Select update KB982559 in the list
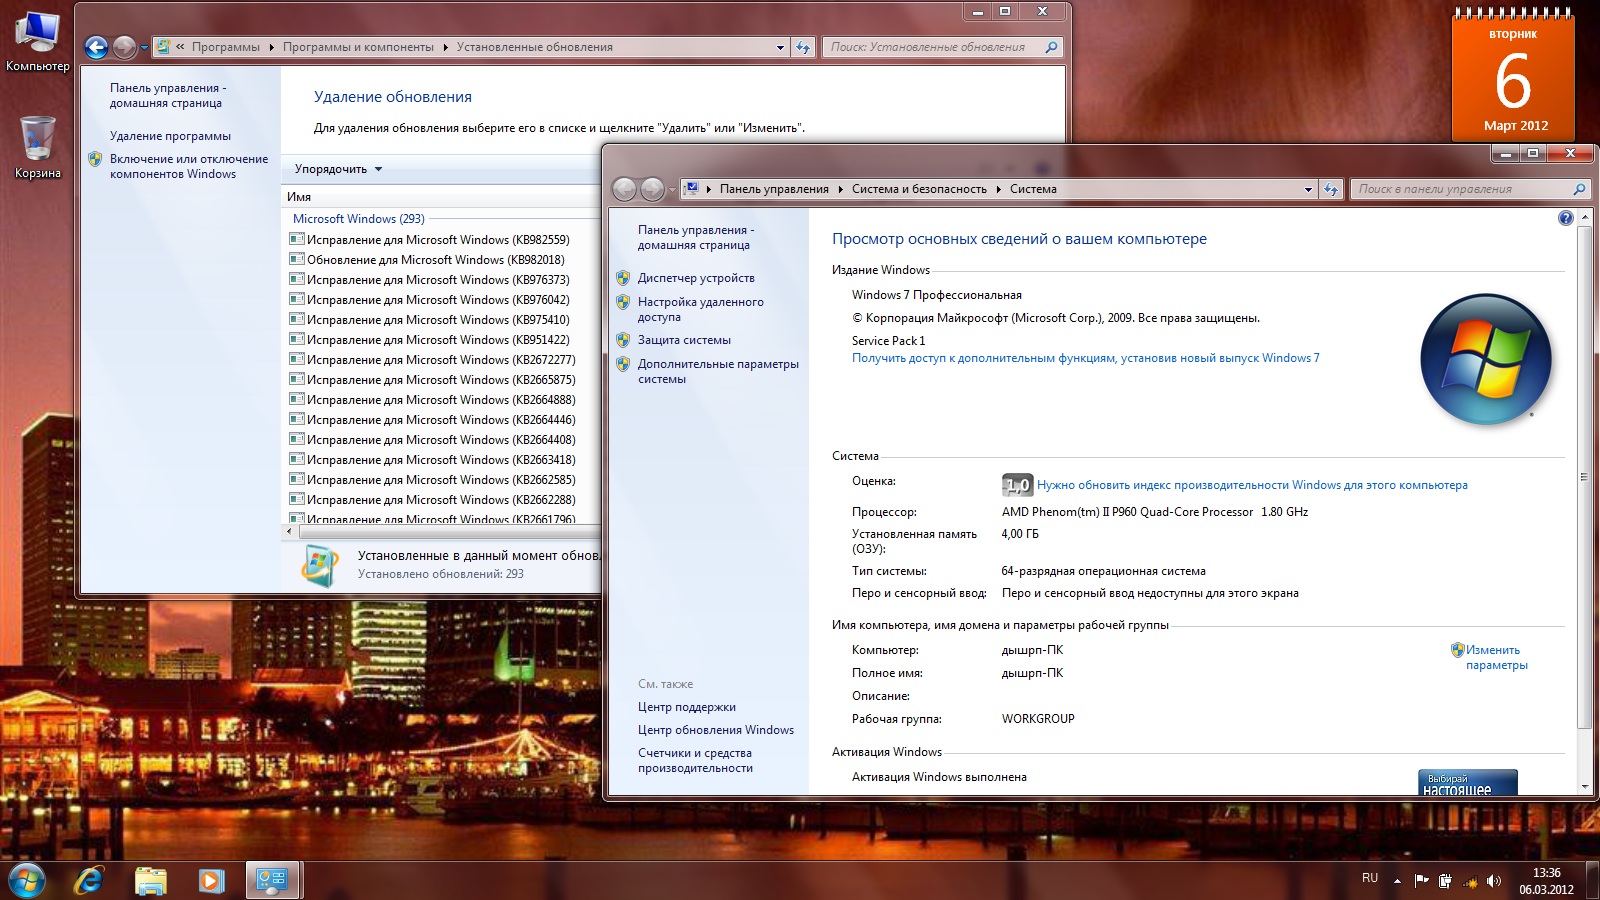This screenshot has width=1600, height=900. [x=438, y=240]
